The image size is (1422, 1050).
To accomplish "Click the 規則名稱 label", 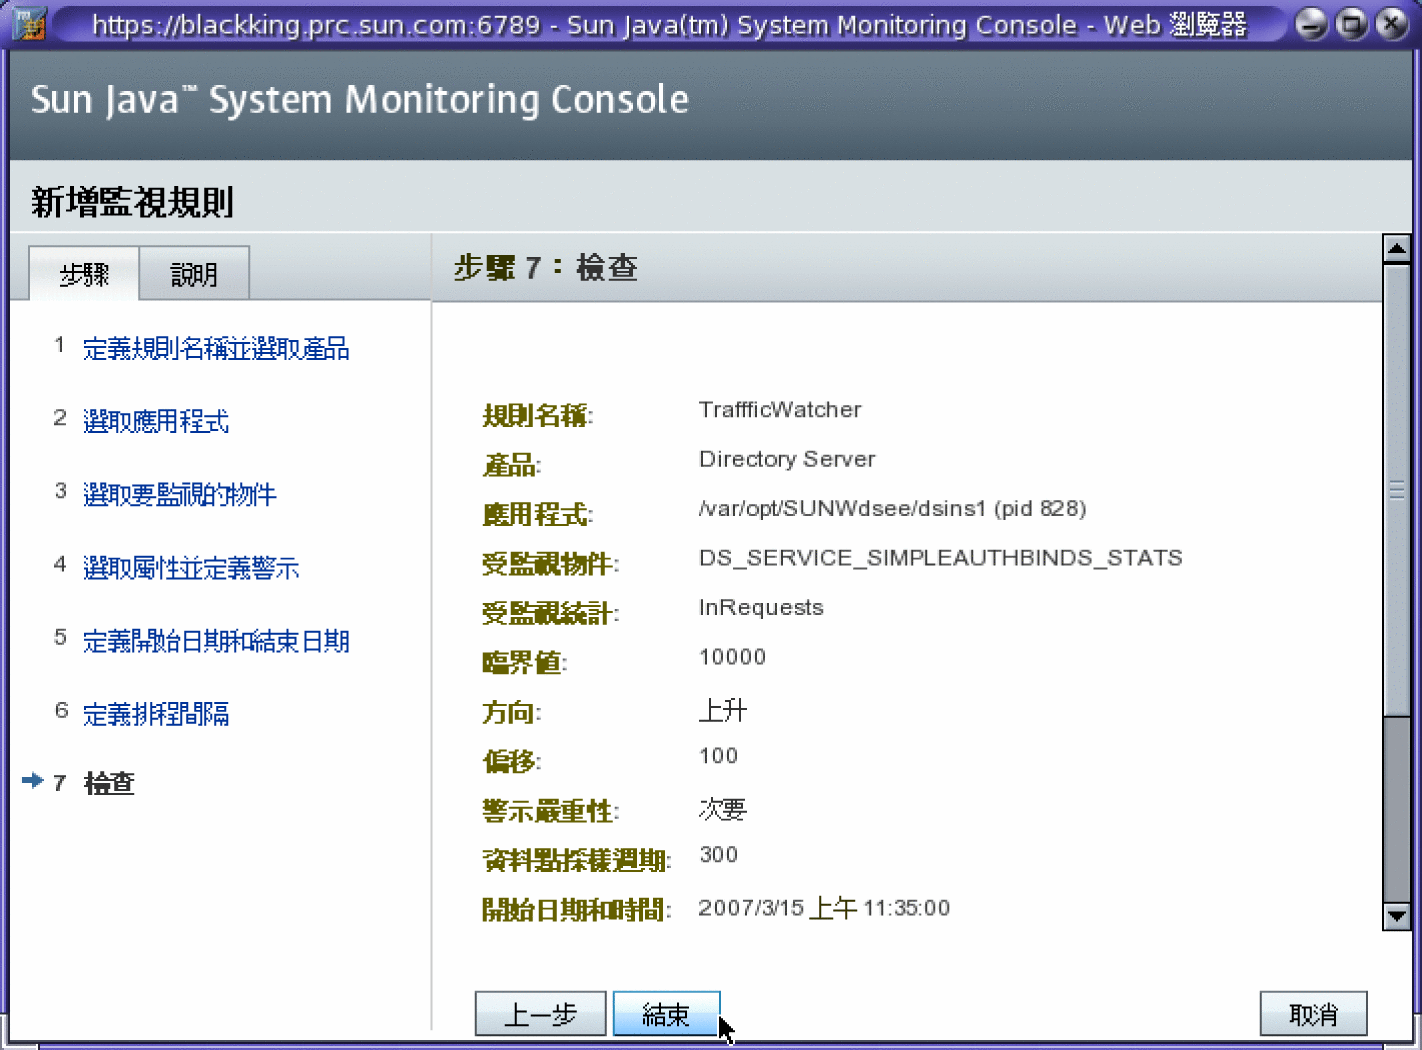I will pyautogui.click(x=538, y=415).
